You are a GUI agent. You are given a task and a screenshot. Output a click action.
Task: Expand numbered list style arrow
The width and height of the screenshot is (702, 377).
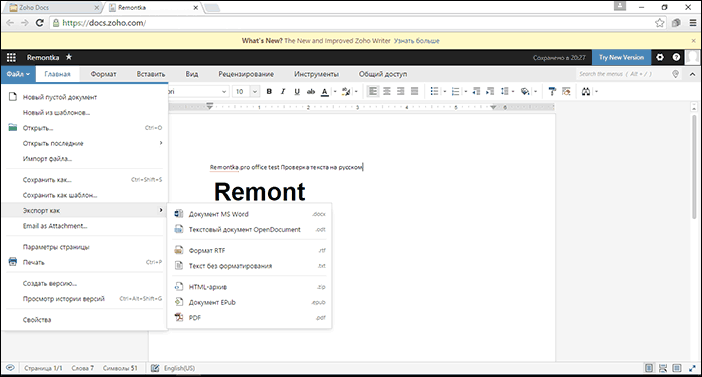pyautogui.click(x=466, y=92)
